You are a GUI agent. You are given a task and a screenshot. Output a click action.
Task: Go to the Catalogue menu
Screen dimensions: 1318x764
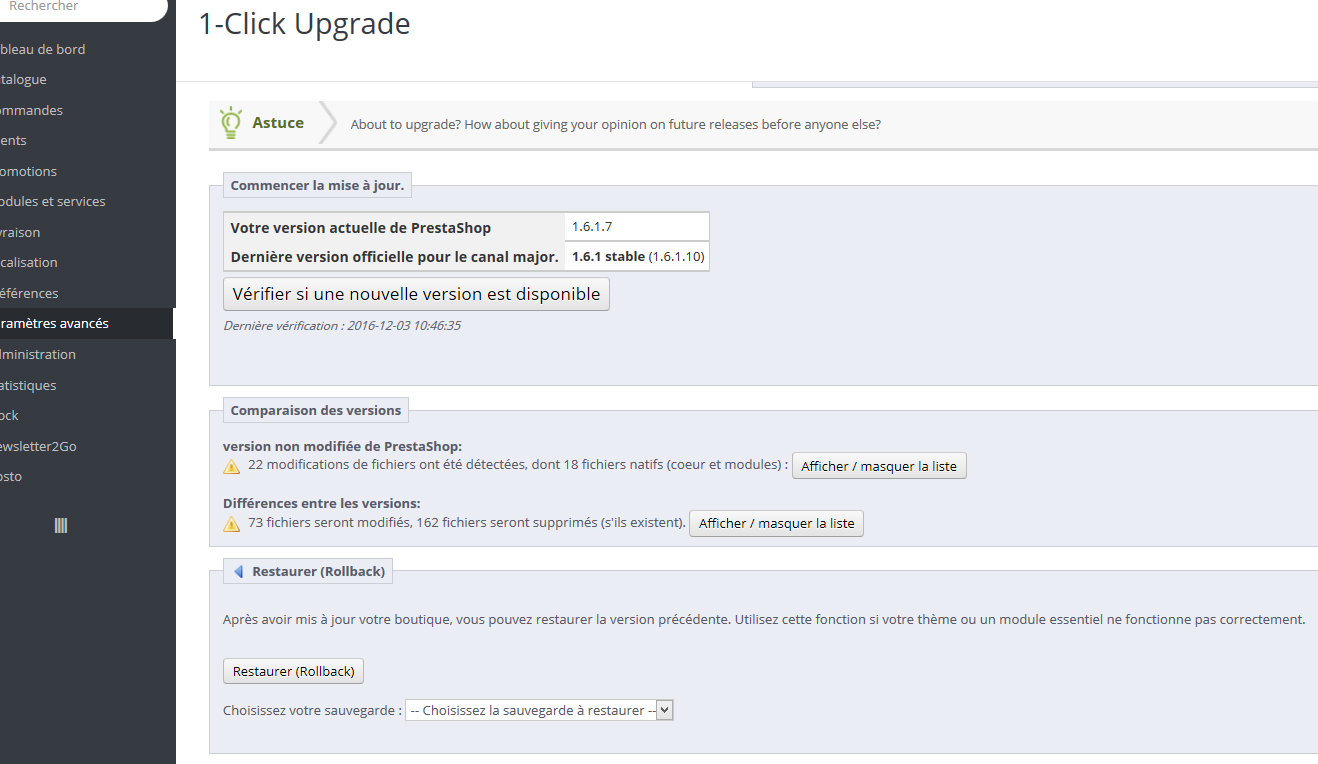click(24, 79)
